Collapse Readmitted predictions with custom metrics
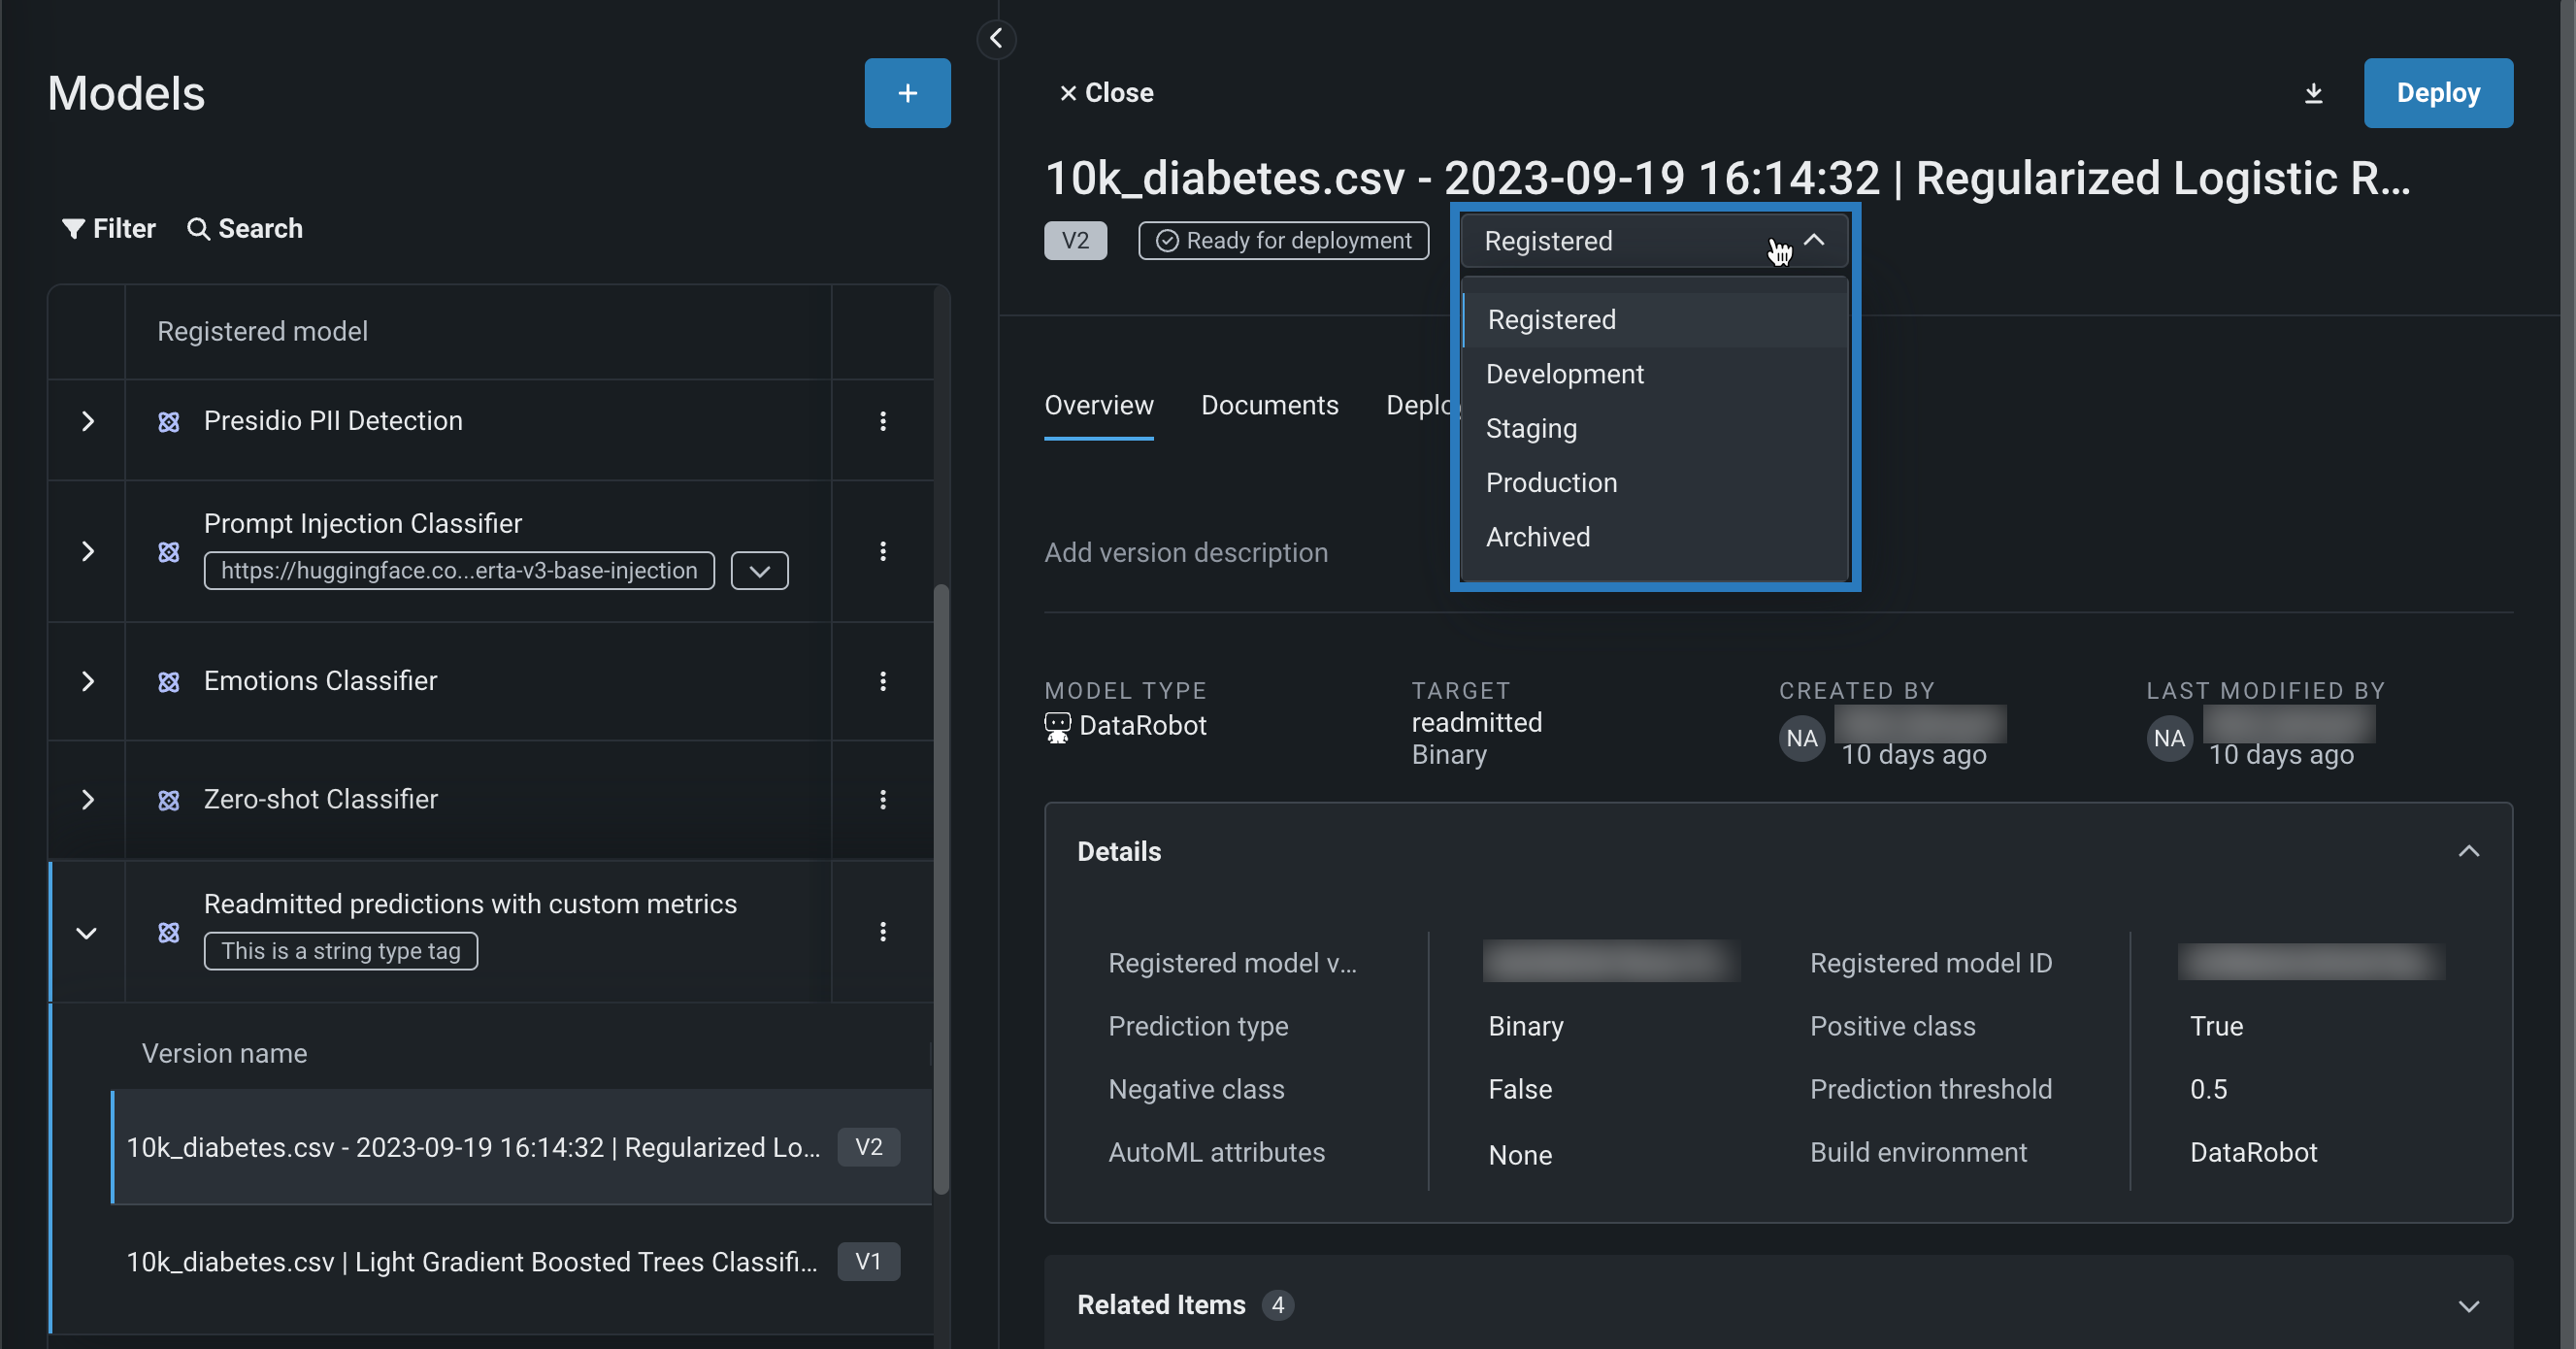Screen dimensions: 2576x1349 point(87,932)
